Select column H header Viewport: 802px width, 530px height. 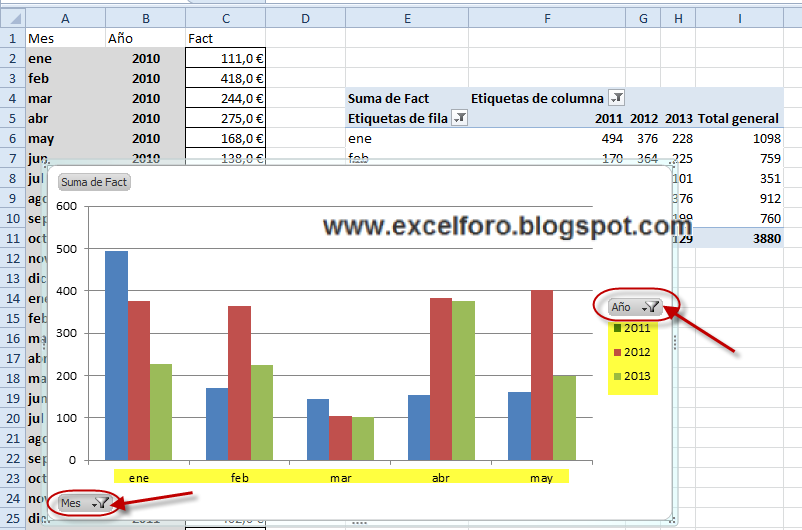[x=678, y=18]
